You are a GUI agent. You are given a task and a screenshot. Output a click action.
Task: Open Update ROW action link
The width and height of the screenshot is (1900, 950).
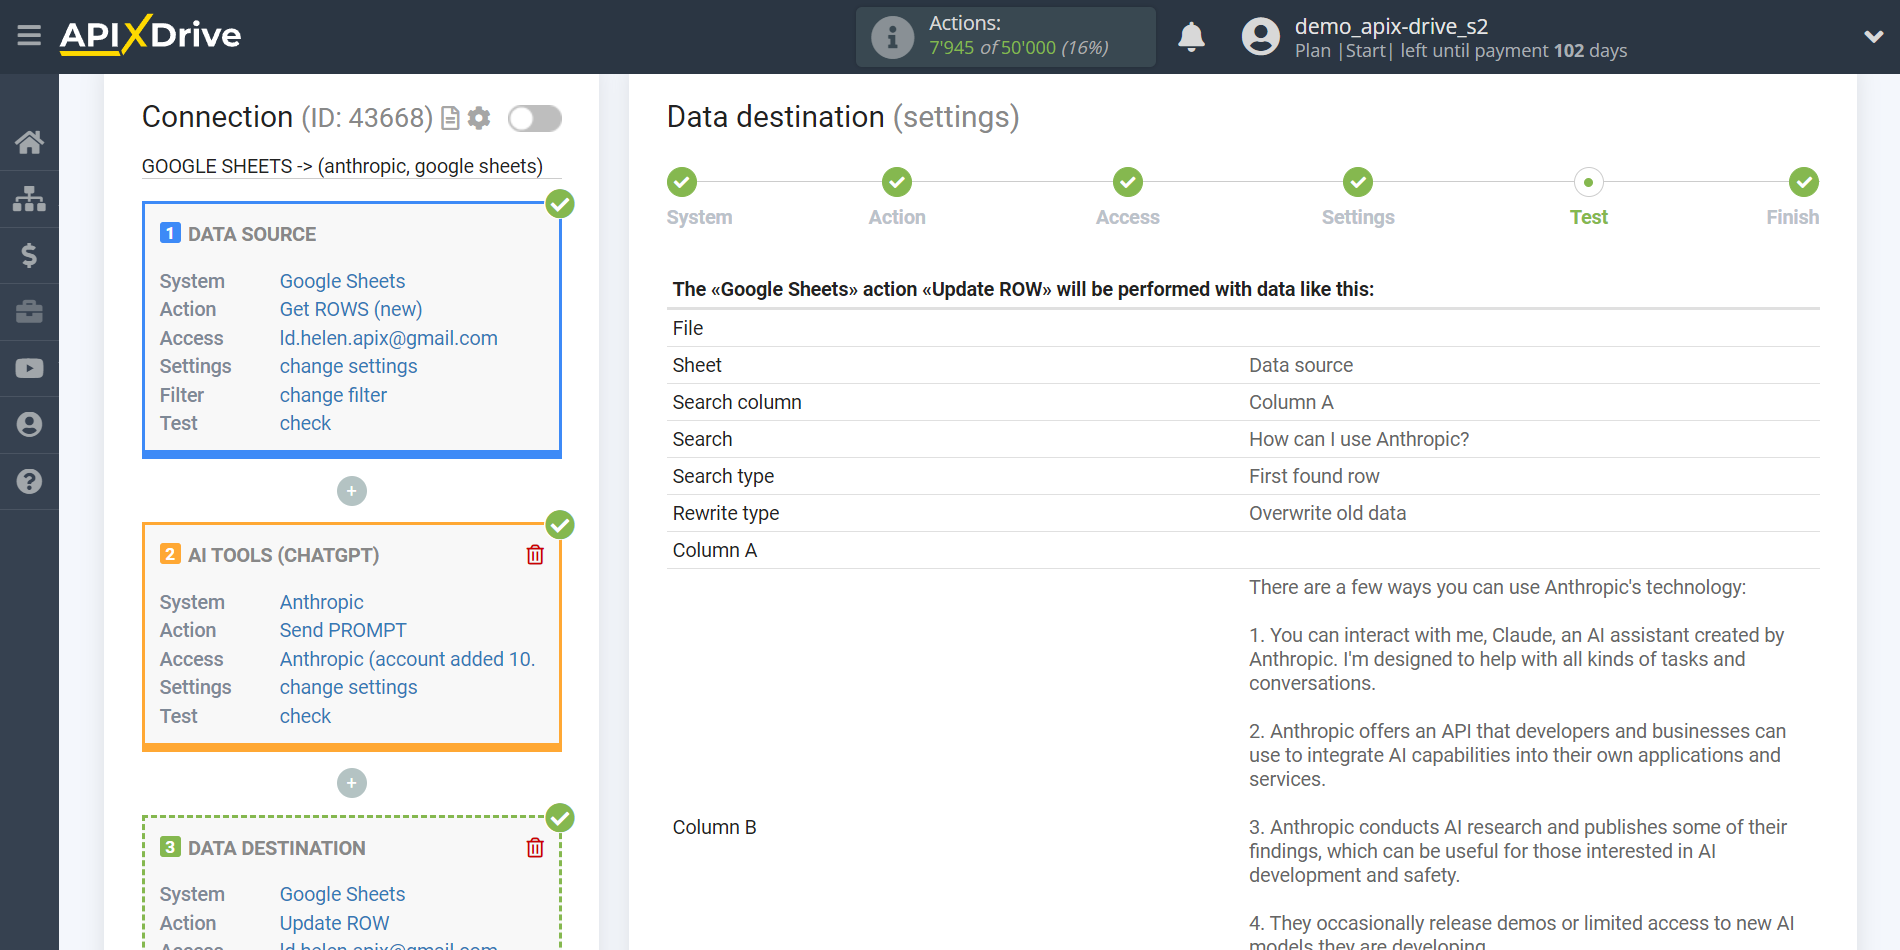click(334, 923)
